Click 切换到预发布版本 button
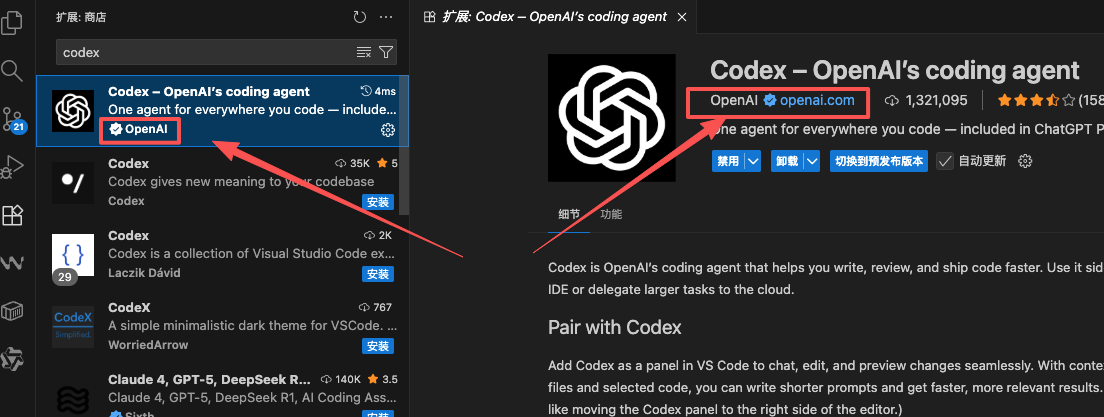 tap(879, 161)
